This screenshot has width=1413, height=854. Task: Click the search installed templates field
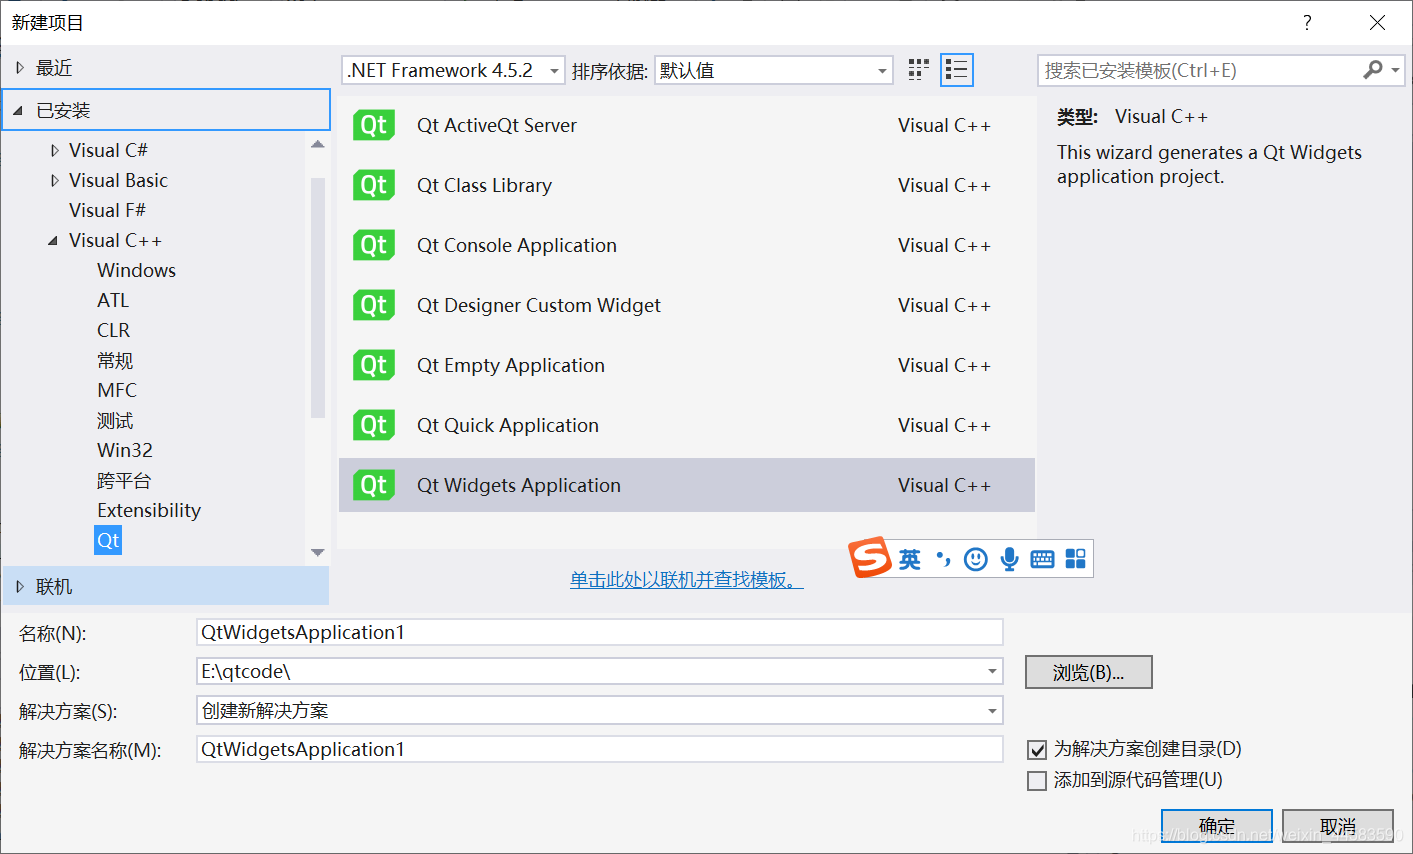click(1199, 70)
